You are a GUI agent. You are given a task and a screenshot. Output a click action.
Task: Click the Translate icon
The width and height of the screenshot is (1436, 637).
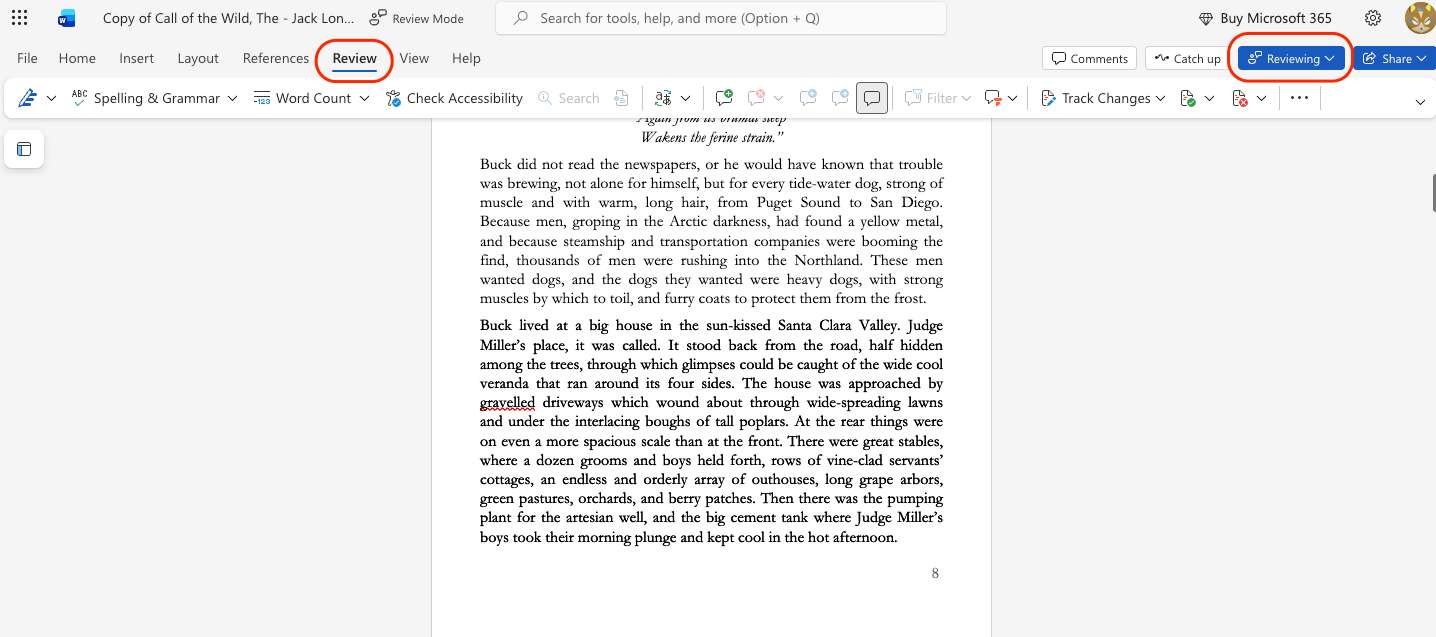(662, 98)
